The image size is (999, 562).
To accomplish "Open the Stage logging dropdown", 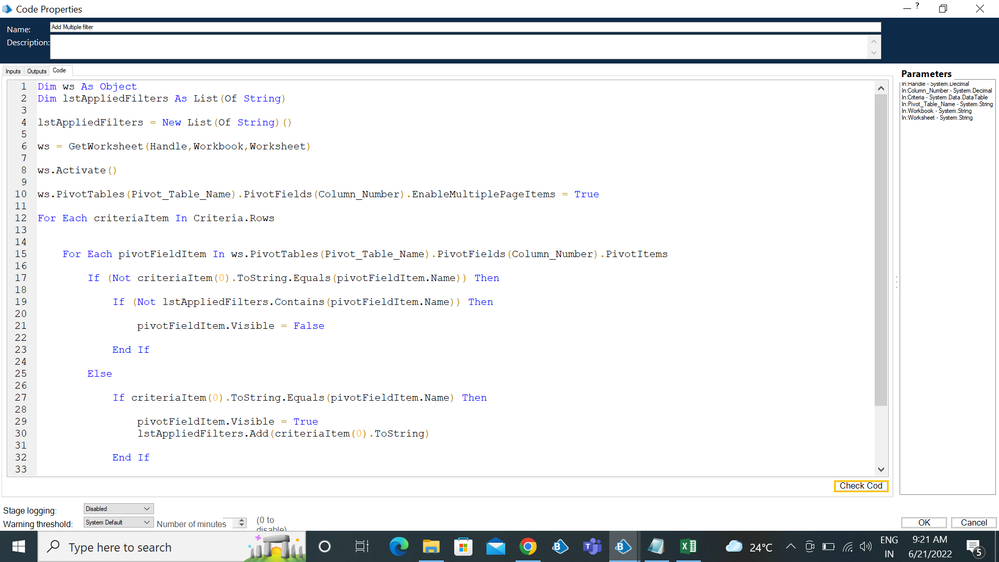I will (119, 508).
